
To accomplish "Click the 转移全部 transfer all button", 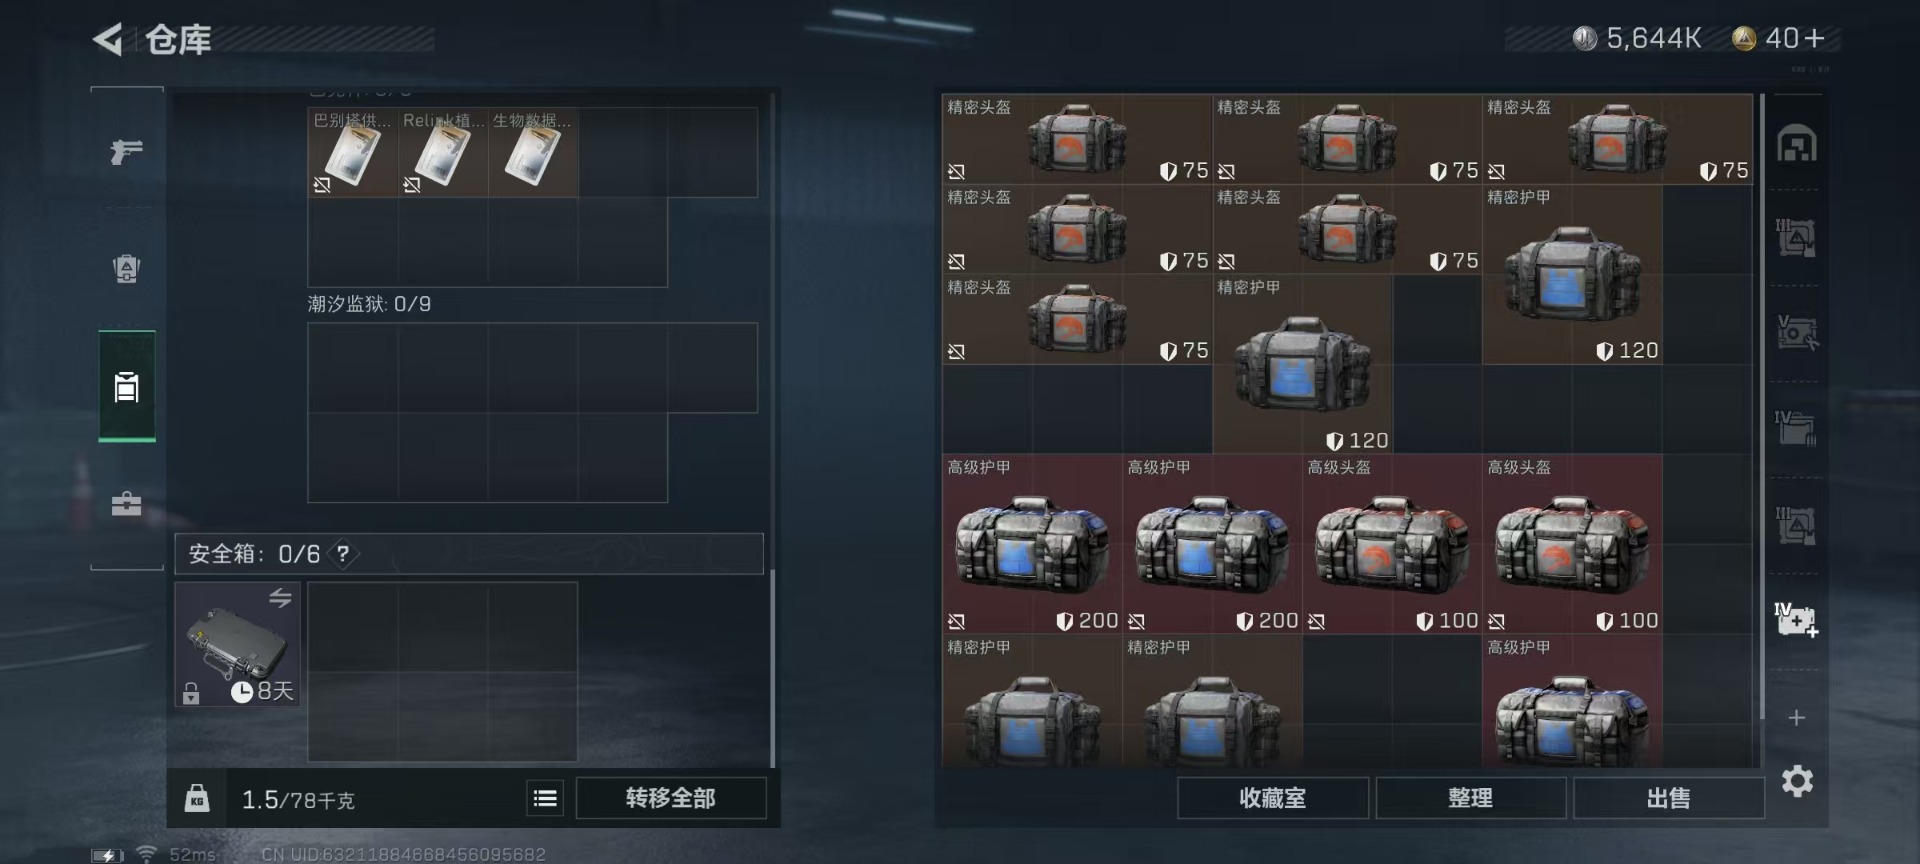I will click(671, 798).
